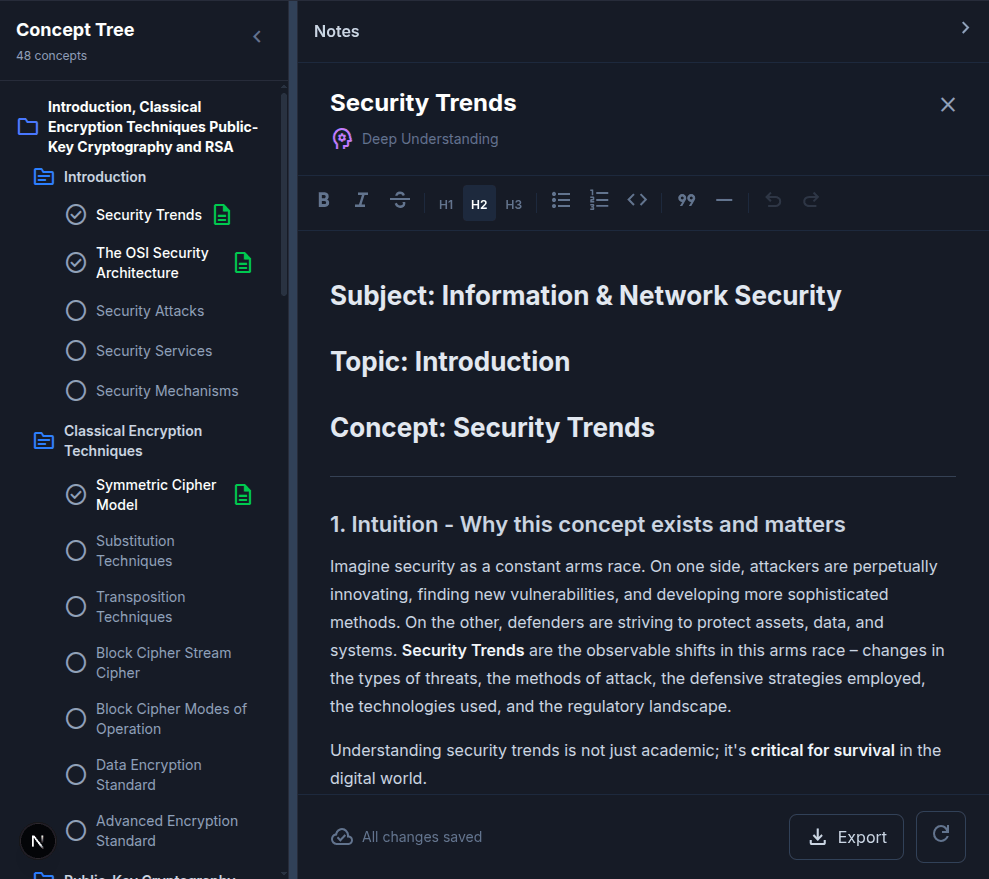Viewport: 989px width, 879px height.
Task: Apply strikethrough formatting
Action: coord(399,200)
